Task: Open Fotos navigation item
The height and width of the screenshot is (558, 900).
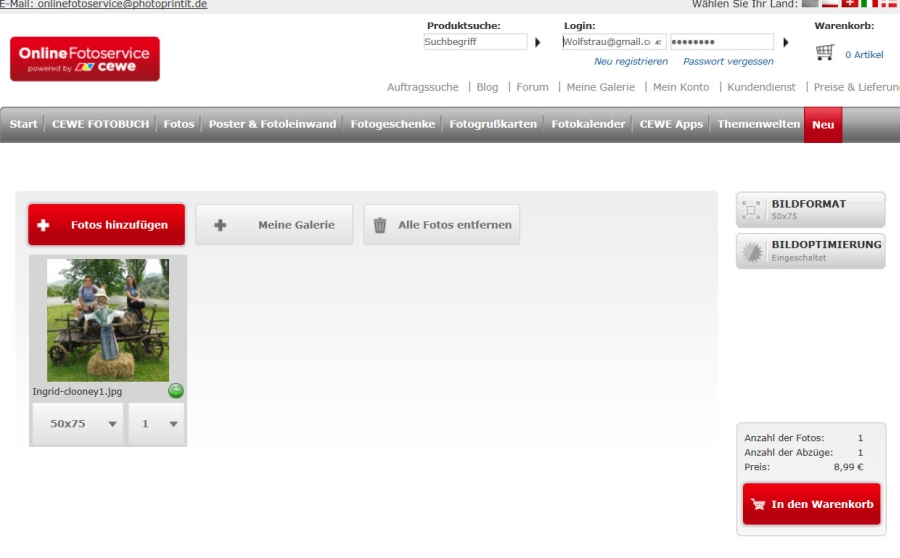Action: (179, 124)
